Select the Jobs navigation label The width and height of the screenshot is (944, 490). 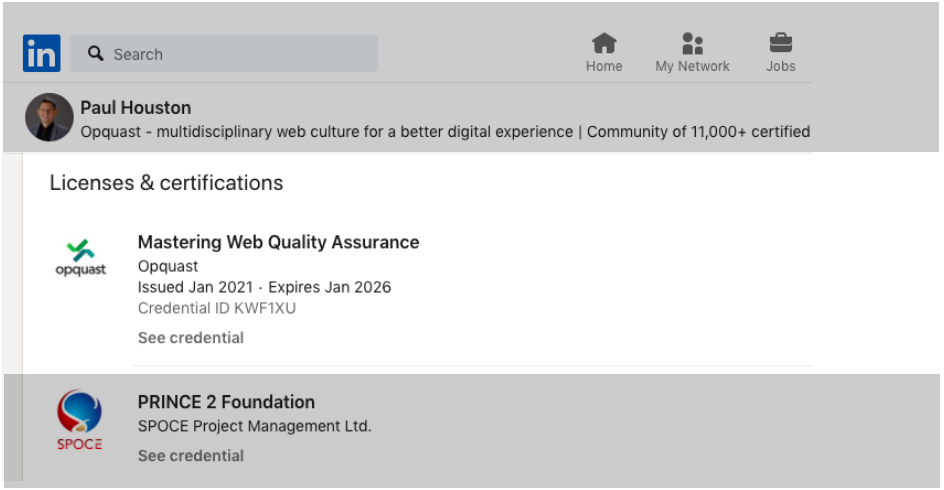point(780,66)
